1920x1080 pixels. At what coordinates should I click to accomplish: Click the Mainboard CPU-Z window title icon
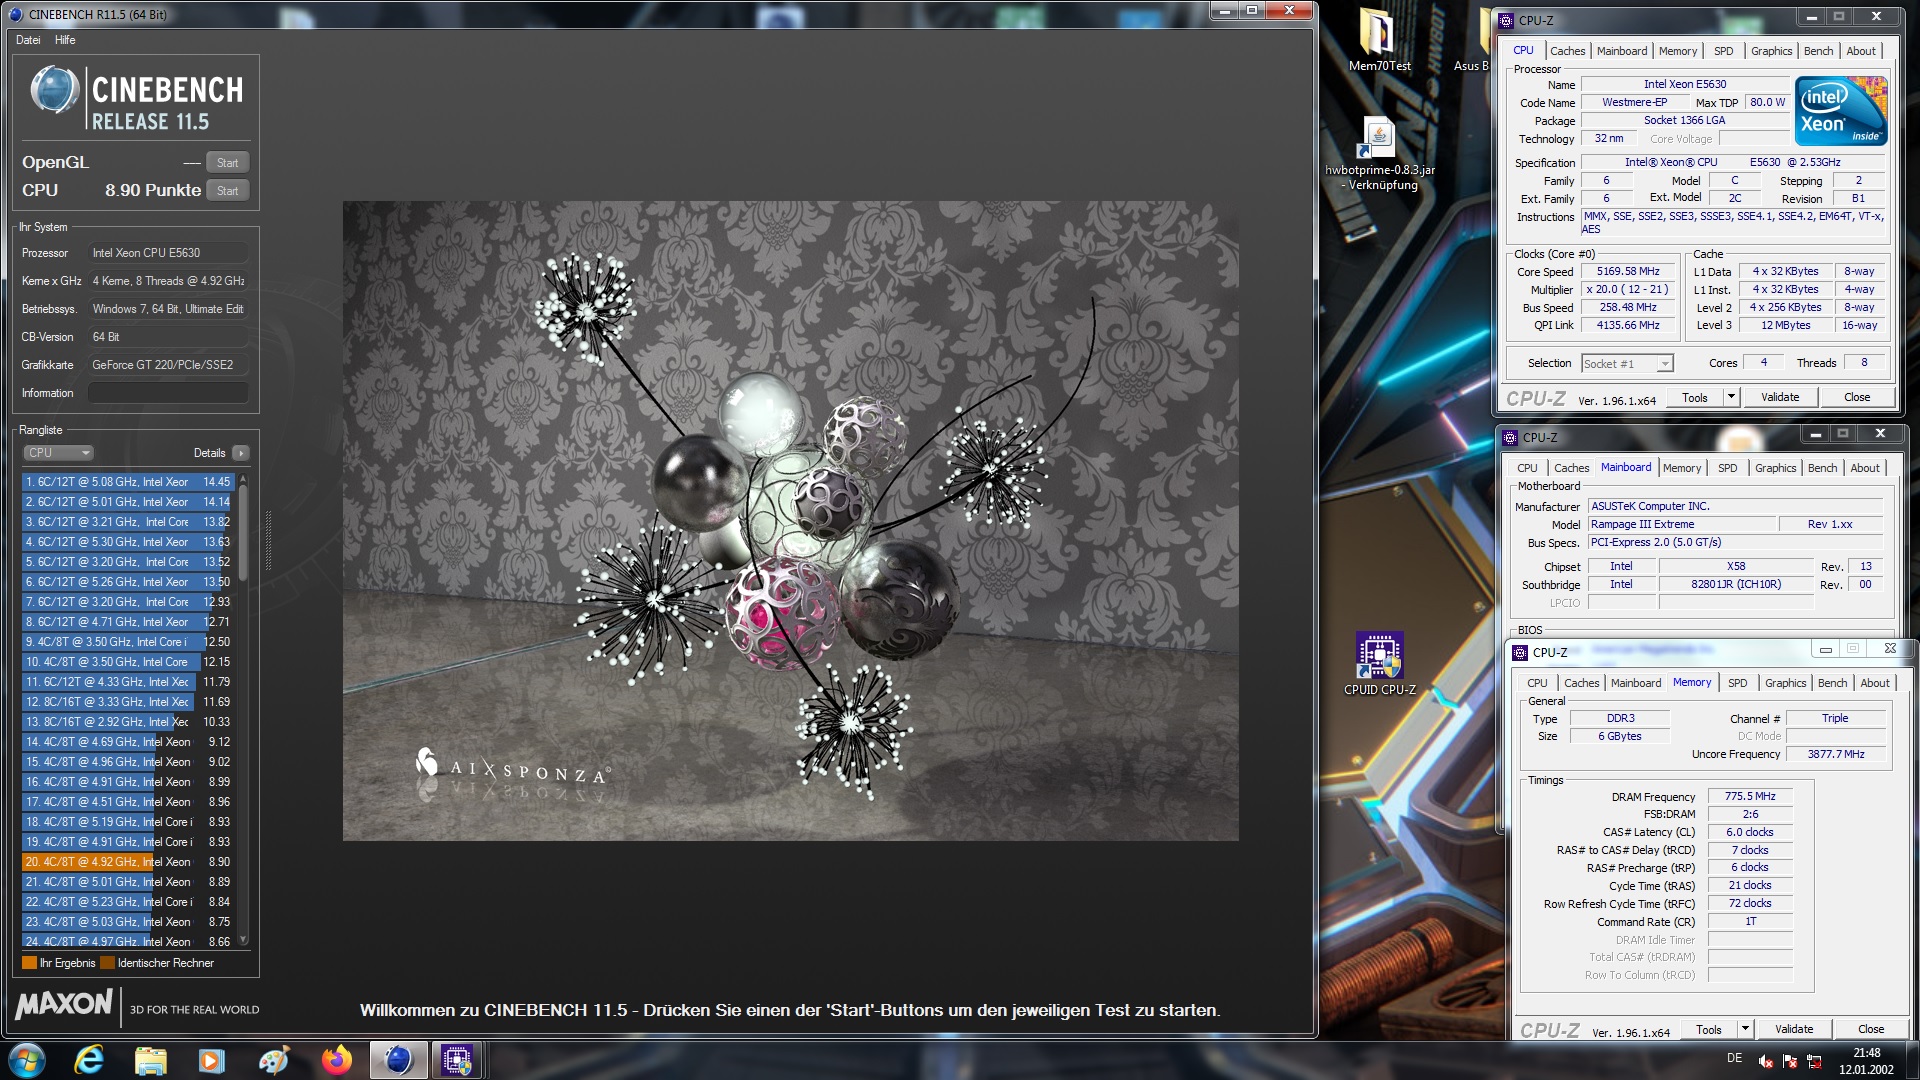coord(1511,437)
